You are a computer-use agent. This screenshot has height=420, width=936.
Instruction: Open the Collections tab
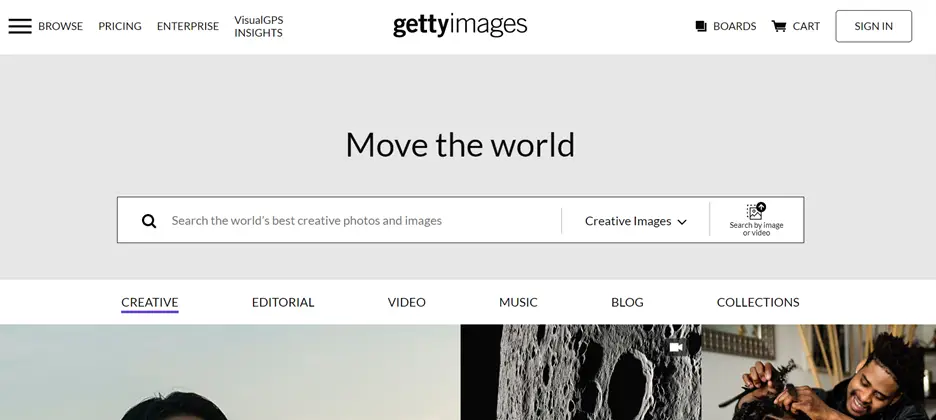tap(758, 302)
